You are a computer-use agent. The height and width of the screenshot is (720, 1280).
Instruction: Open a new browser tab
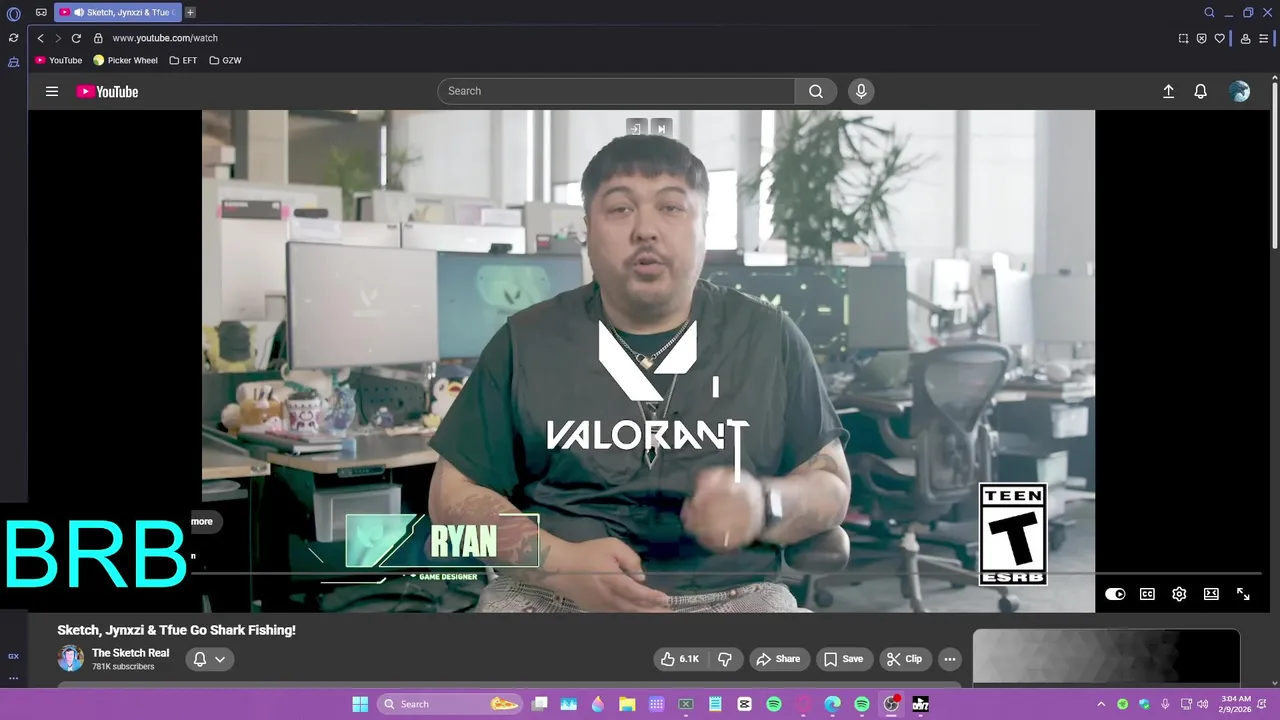190,13
